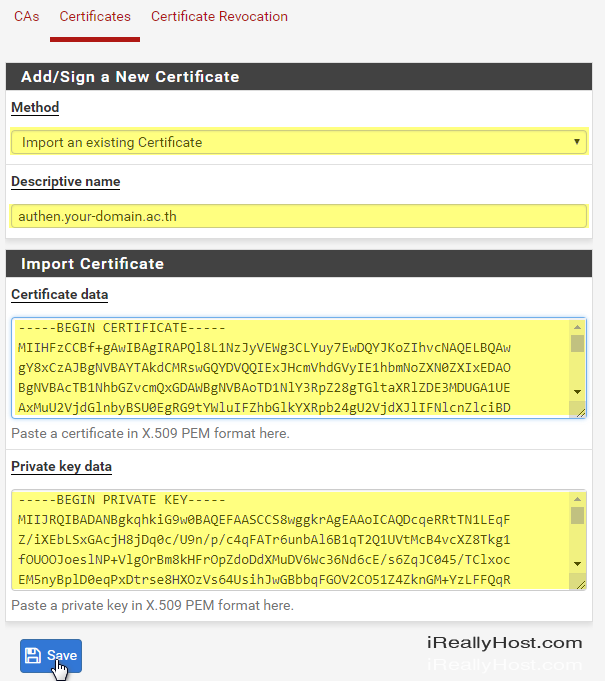Open the Method dropdown arrow
Viewport: 605px width, 681px height.
[577, 142]
